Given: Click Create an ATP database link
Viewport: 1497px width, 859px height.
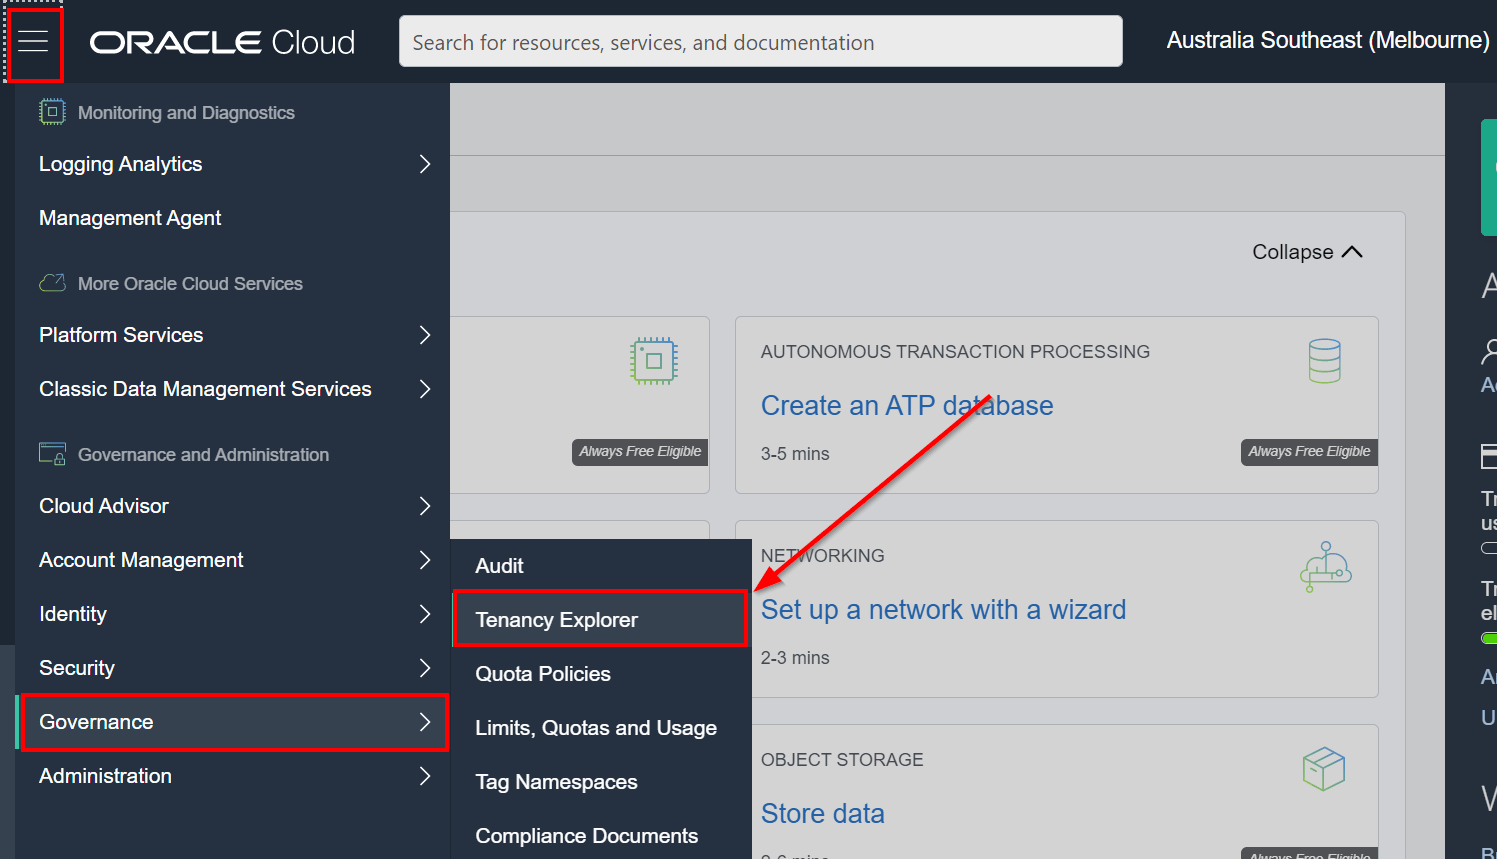Looking at the screenshot, I should click(x=906, y=406).
